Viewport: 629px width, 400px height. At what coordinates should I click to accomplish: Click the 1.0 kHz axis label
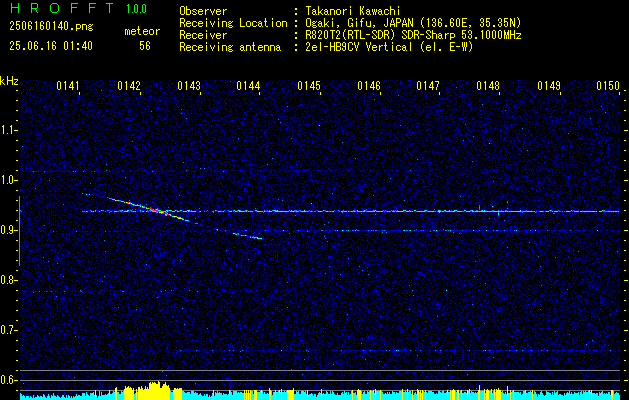[x=8, y=180]
